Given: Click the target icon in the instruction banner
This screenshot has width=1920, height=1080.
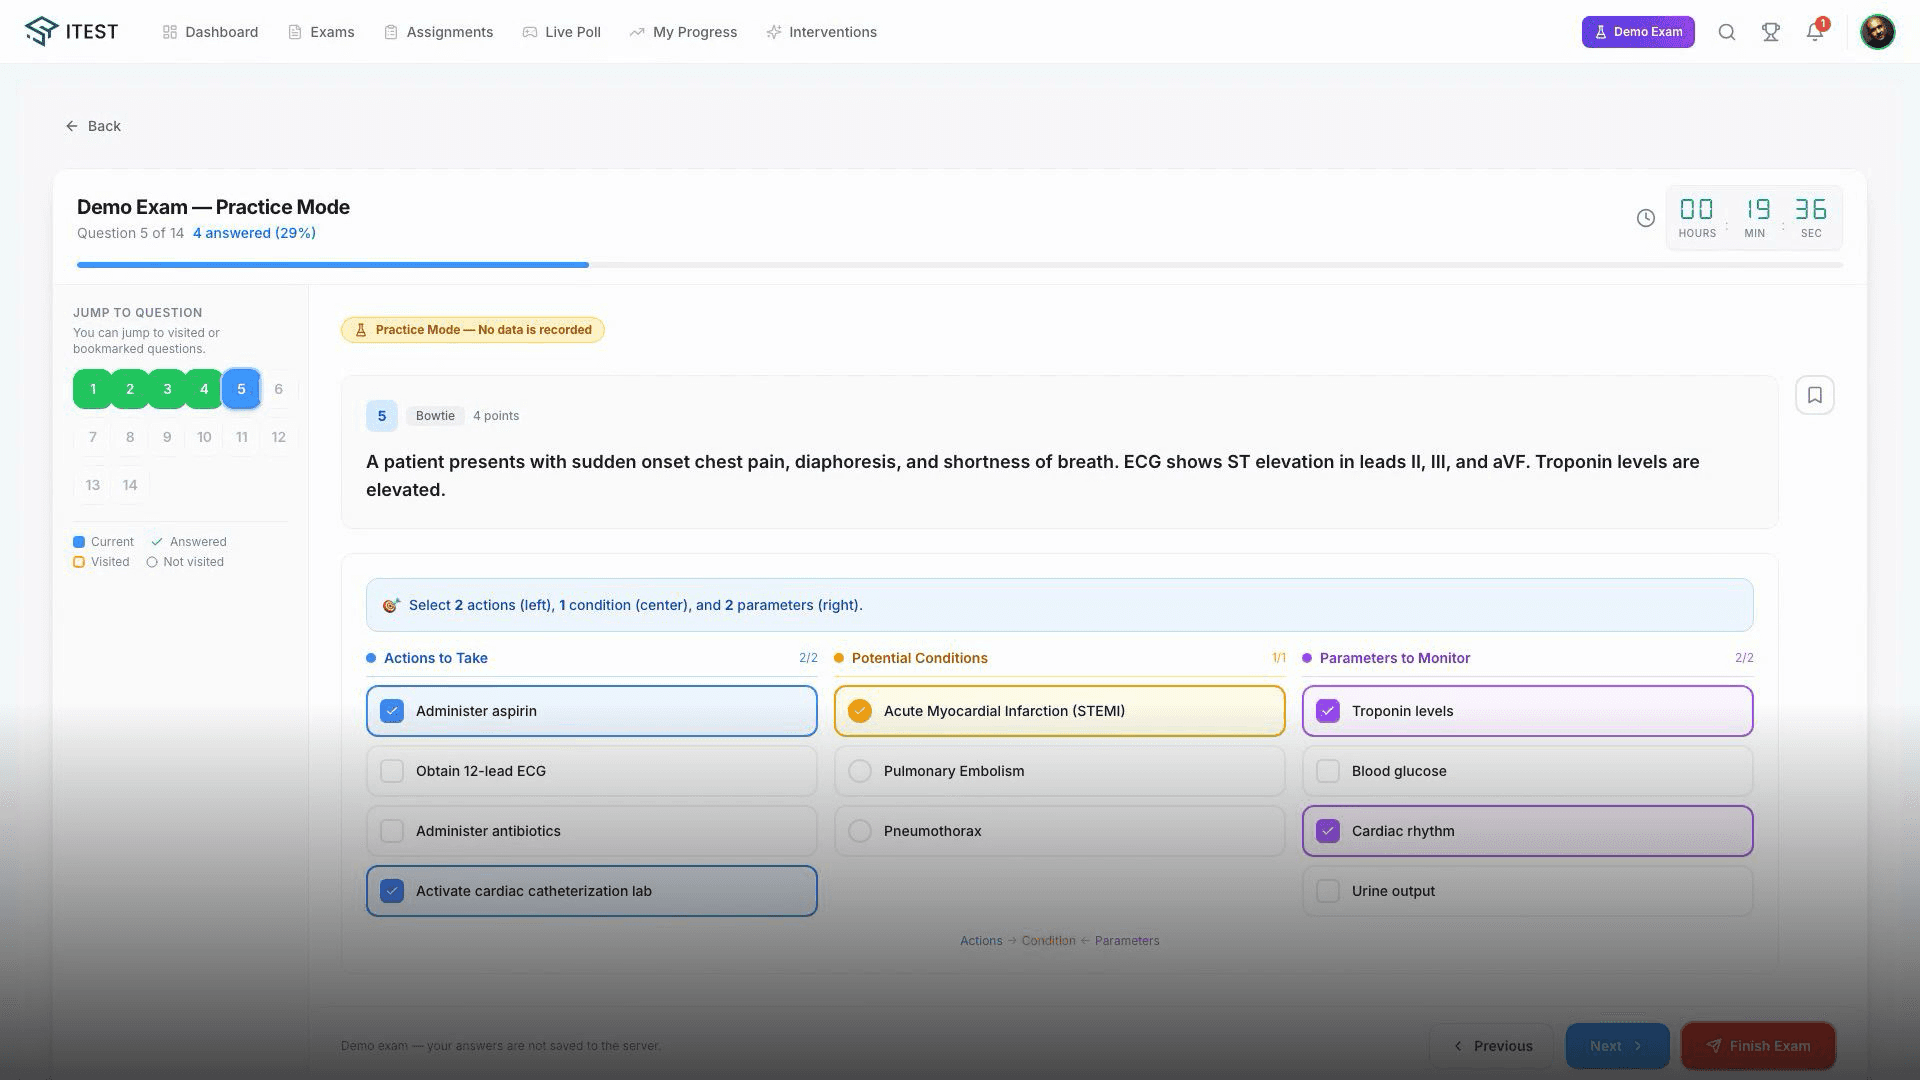Looking at the screenshot, I should 391,605.
